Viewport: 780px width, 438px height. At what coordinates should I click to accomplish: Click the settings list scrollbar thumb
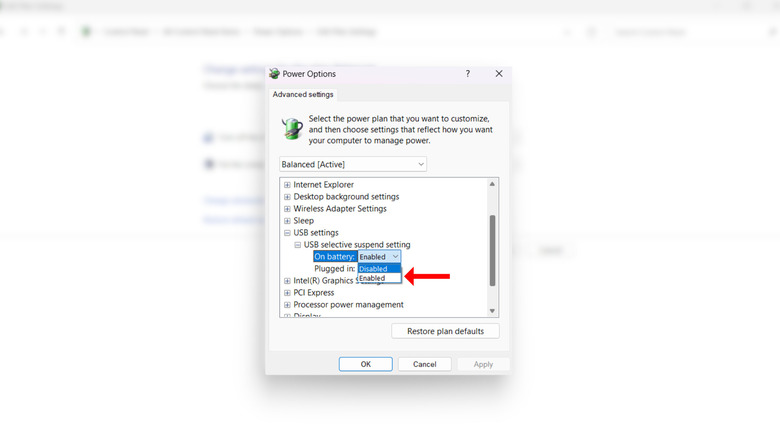tap(492, 250)
